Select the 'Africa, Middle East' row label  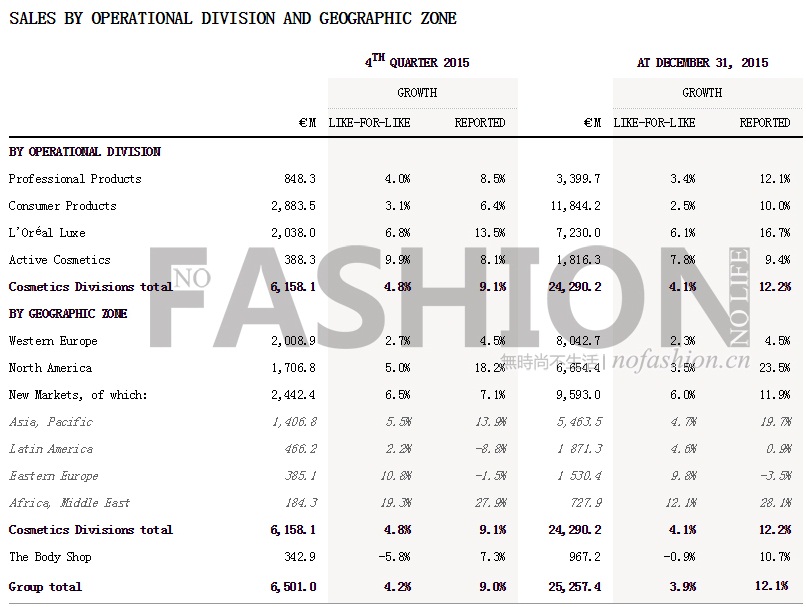69,503
